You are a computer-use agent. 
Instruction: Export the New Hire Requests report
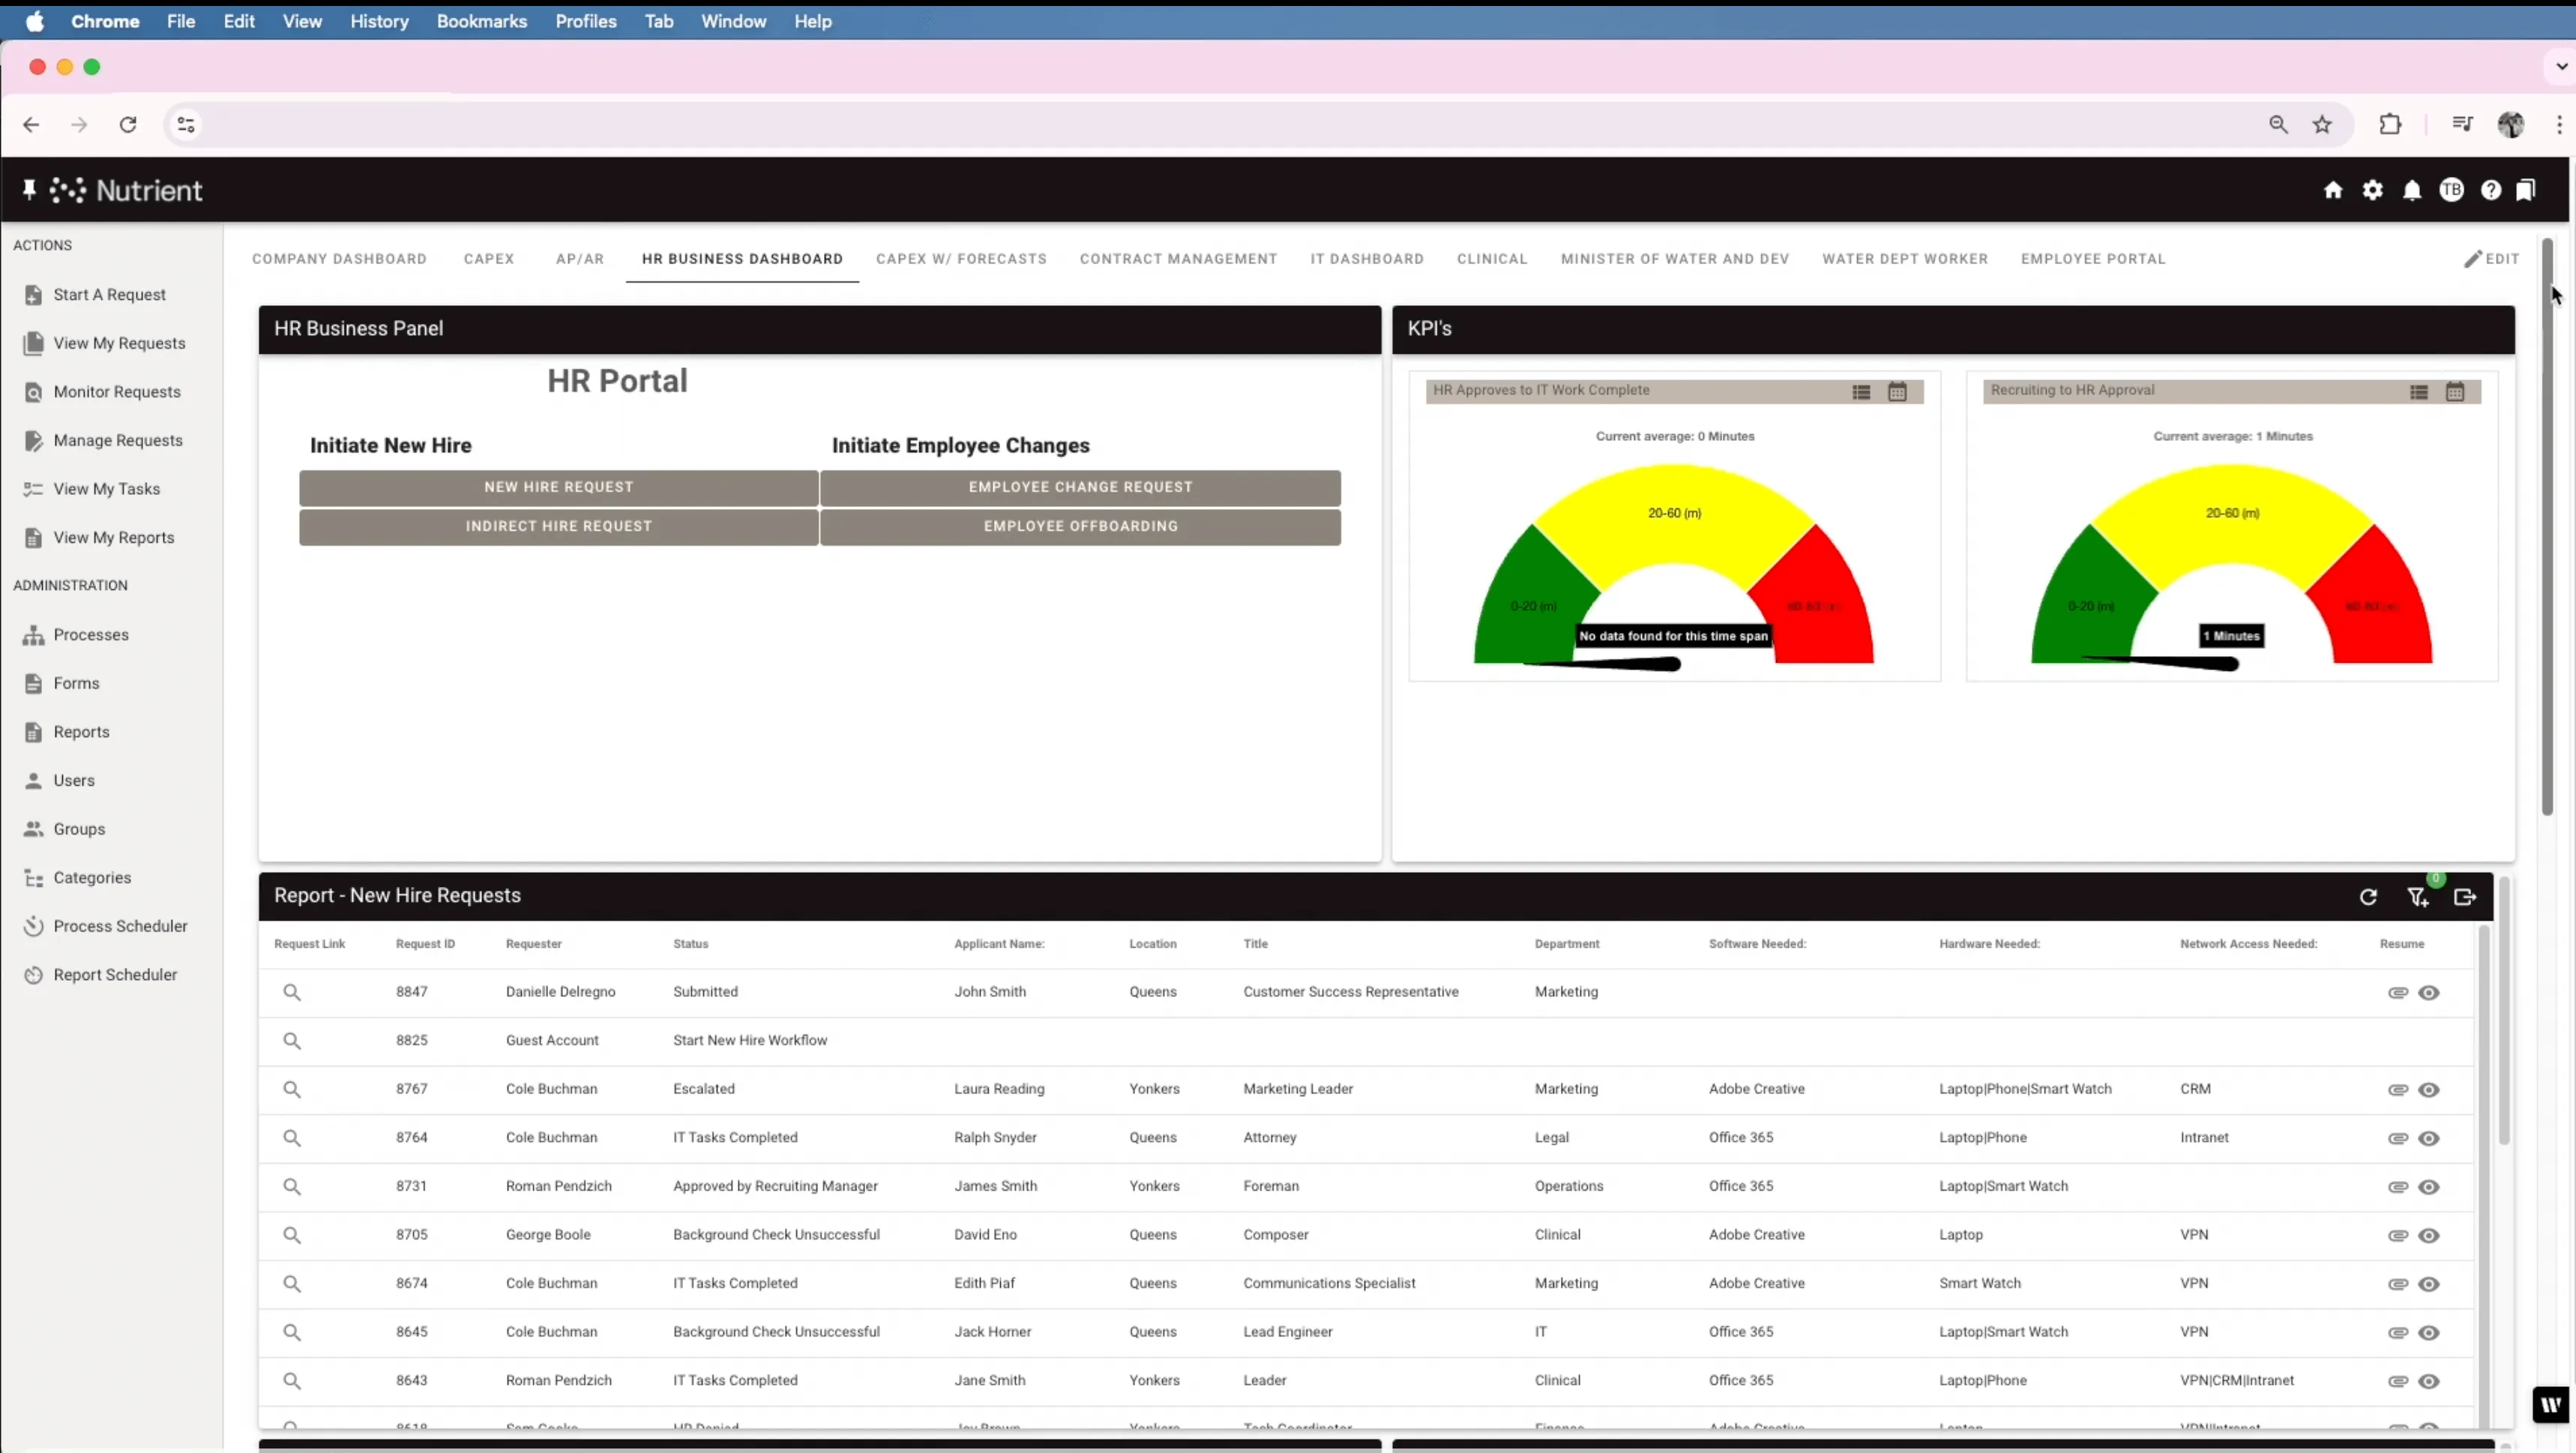point(2465,896)
